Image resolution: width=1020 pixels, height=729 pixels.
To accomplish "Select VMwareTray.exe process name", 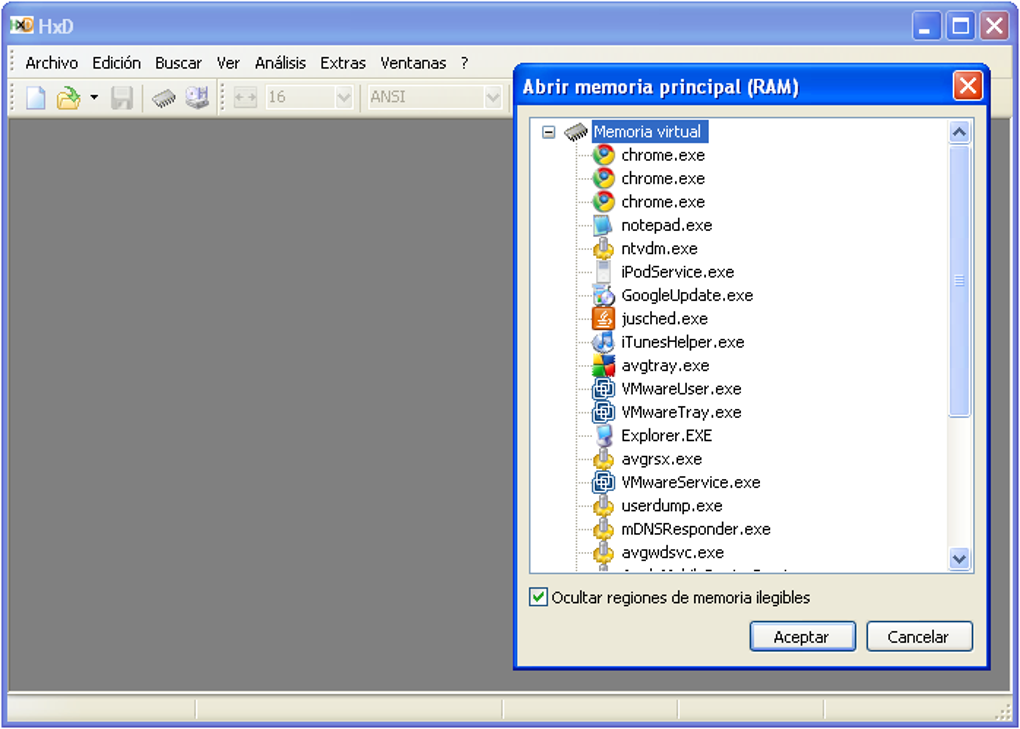I will click(681, 413).
